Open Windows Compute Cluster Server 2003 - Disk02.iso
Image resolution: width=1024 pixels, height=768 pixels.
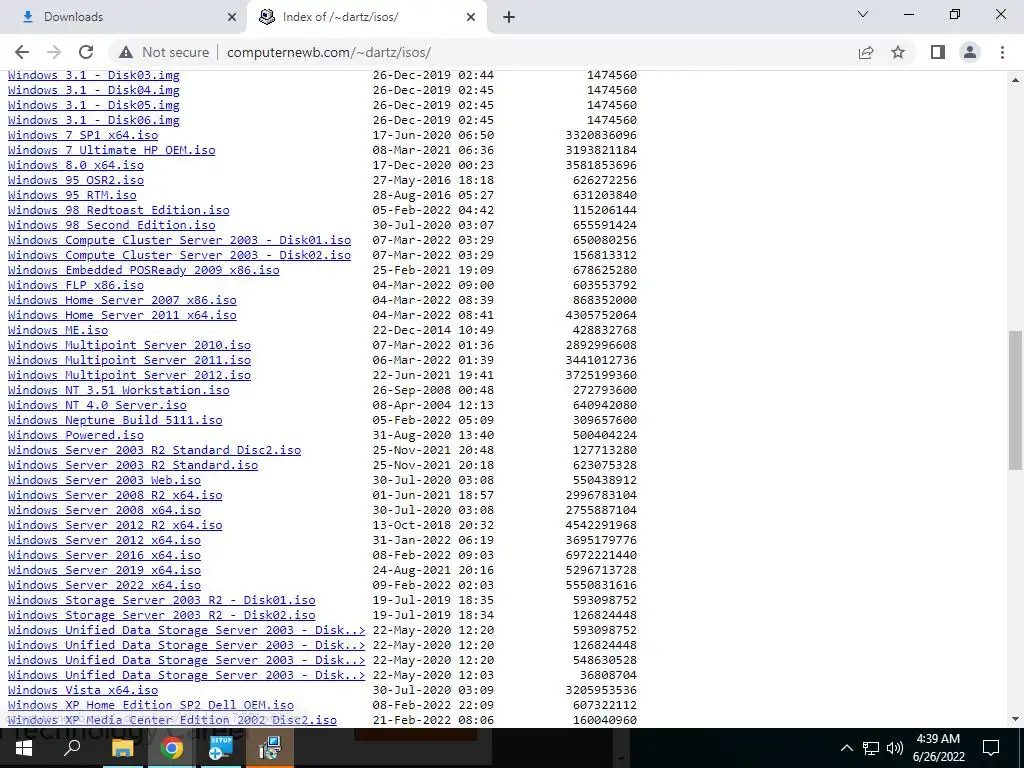[180, 255]
